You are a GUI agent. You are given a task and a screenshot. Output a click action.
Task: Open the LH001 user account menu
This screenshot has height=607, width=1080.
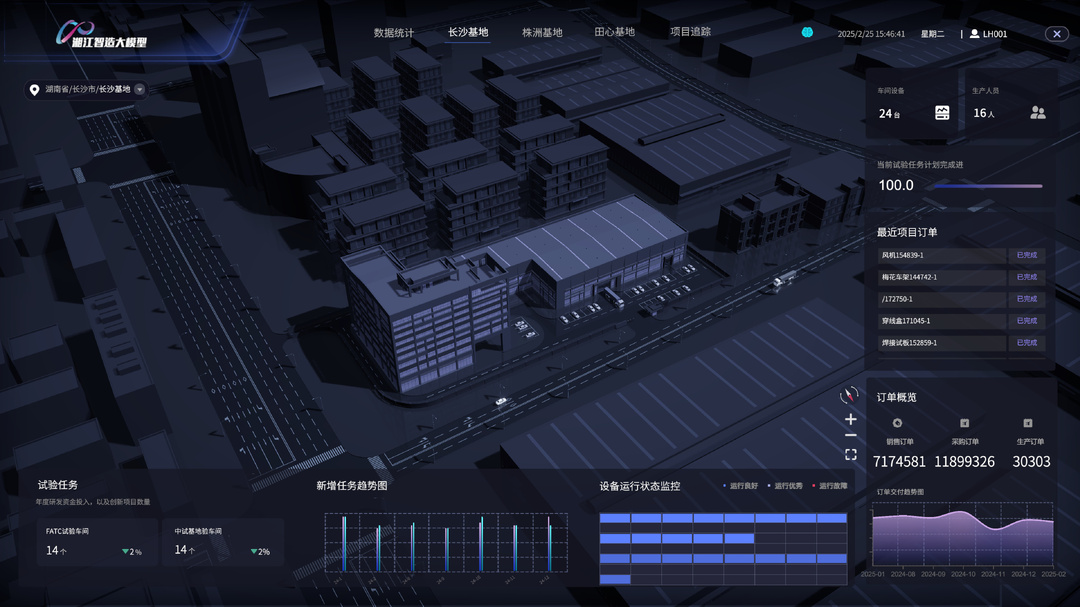tap(988, 34)
